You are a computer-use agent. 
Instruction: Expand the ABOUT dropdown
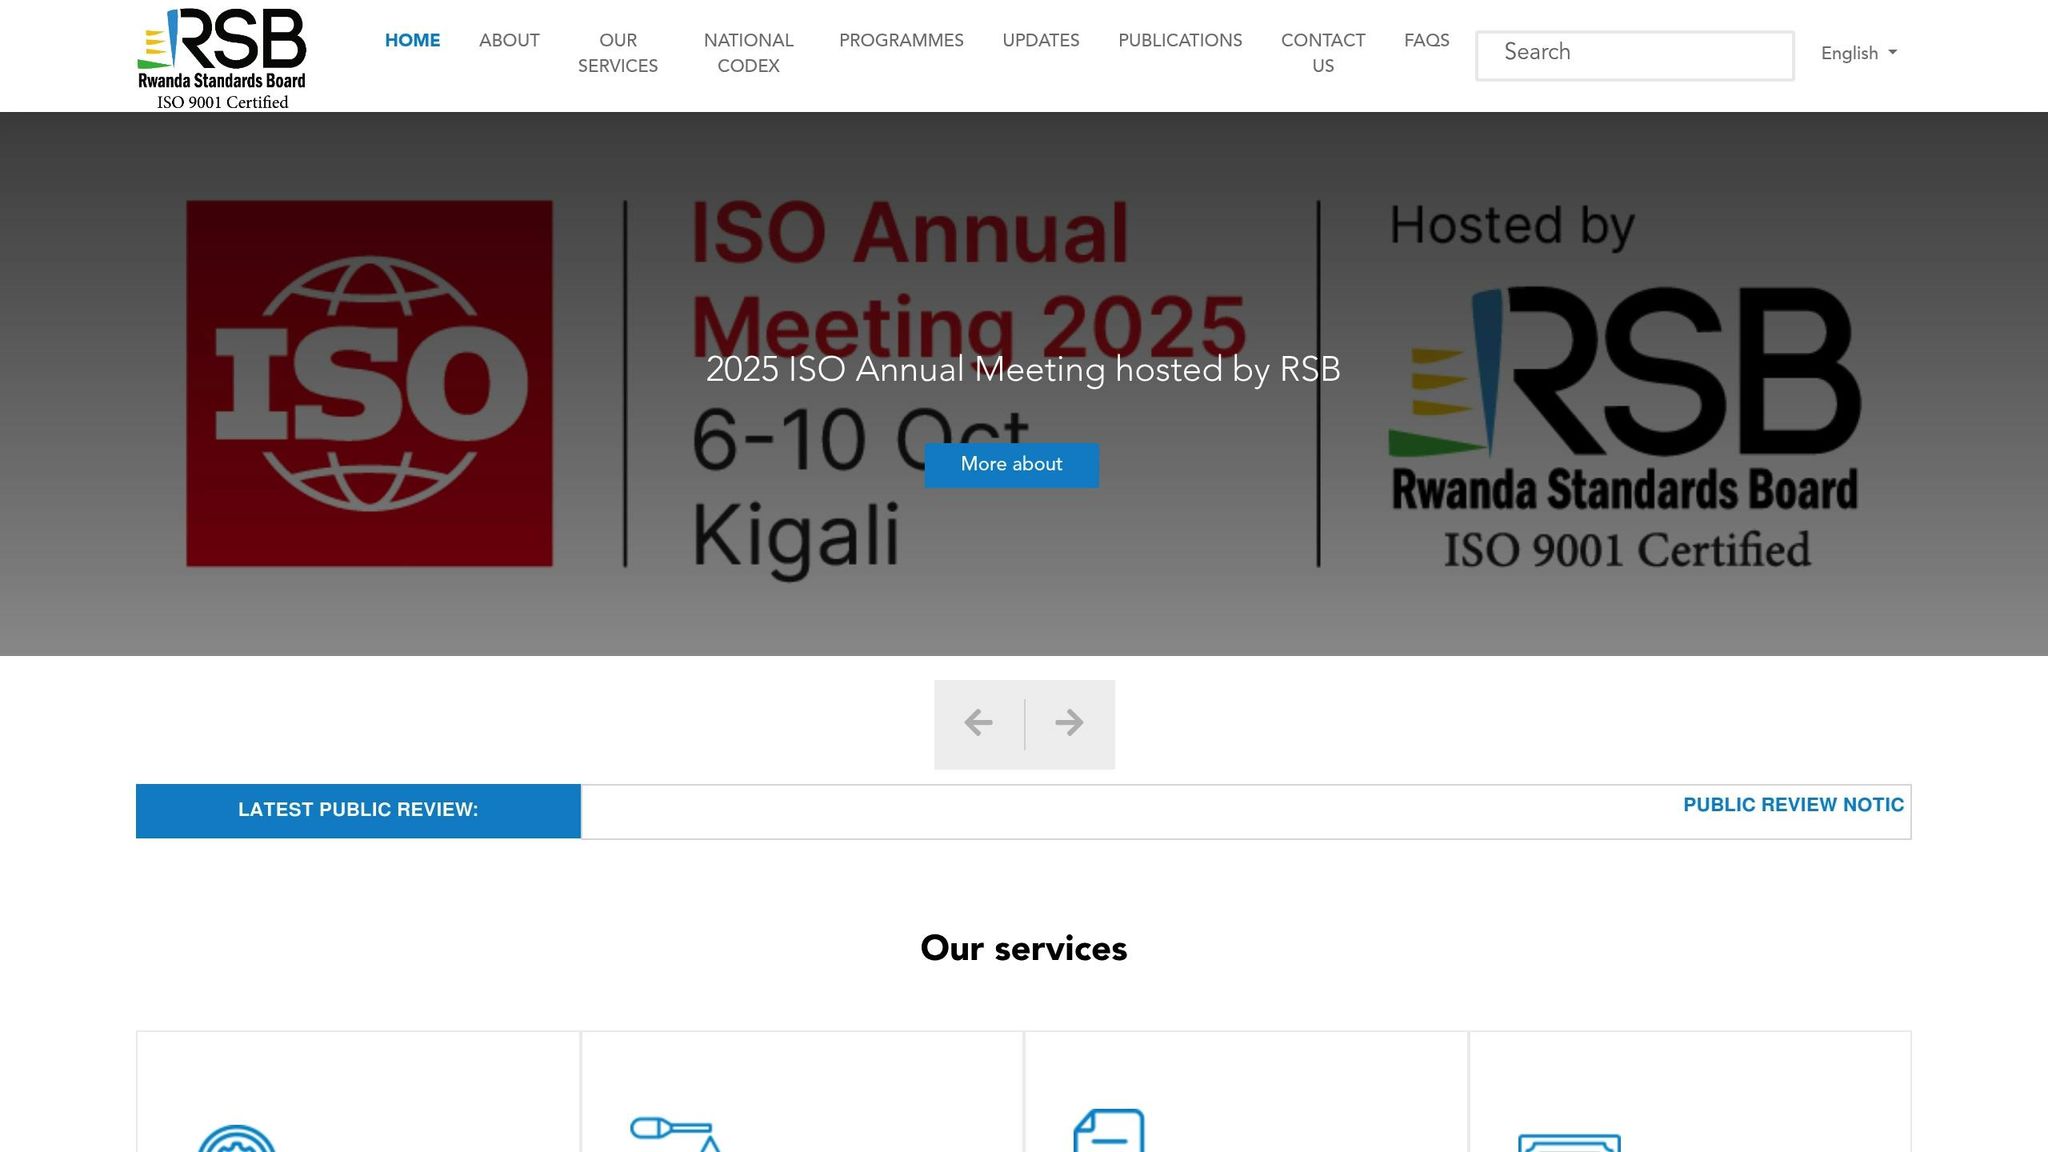[x=509, y=41]
